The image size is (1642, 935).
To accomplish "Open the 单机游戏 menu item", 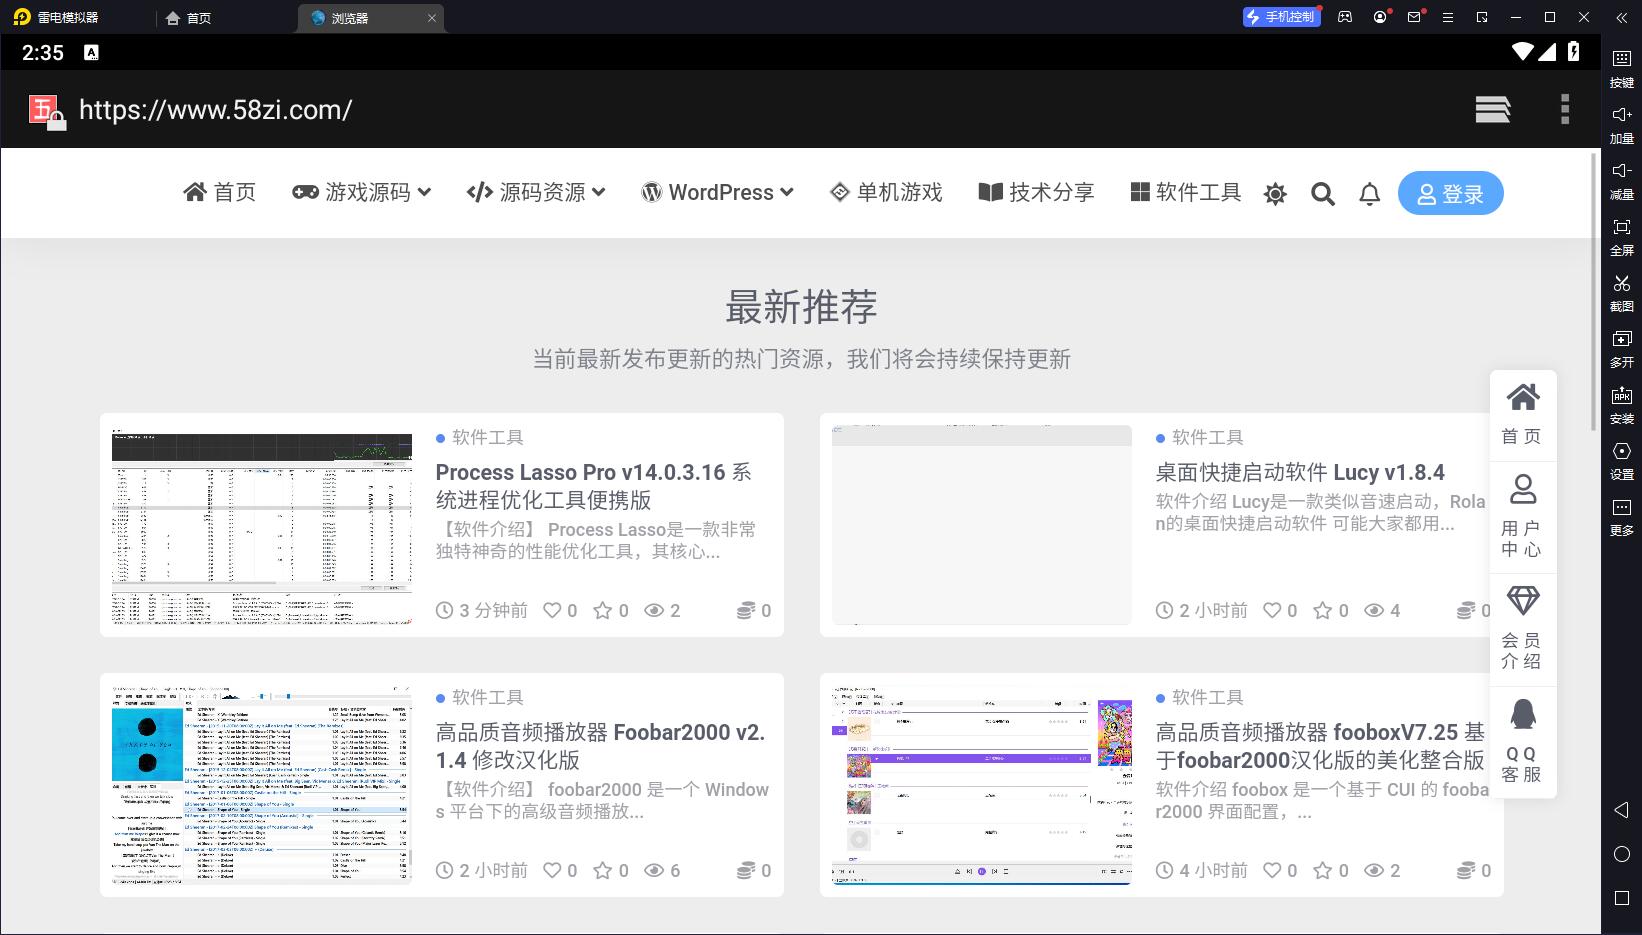I will (886, 192).
